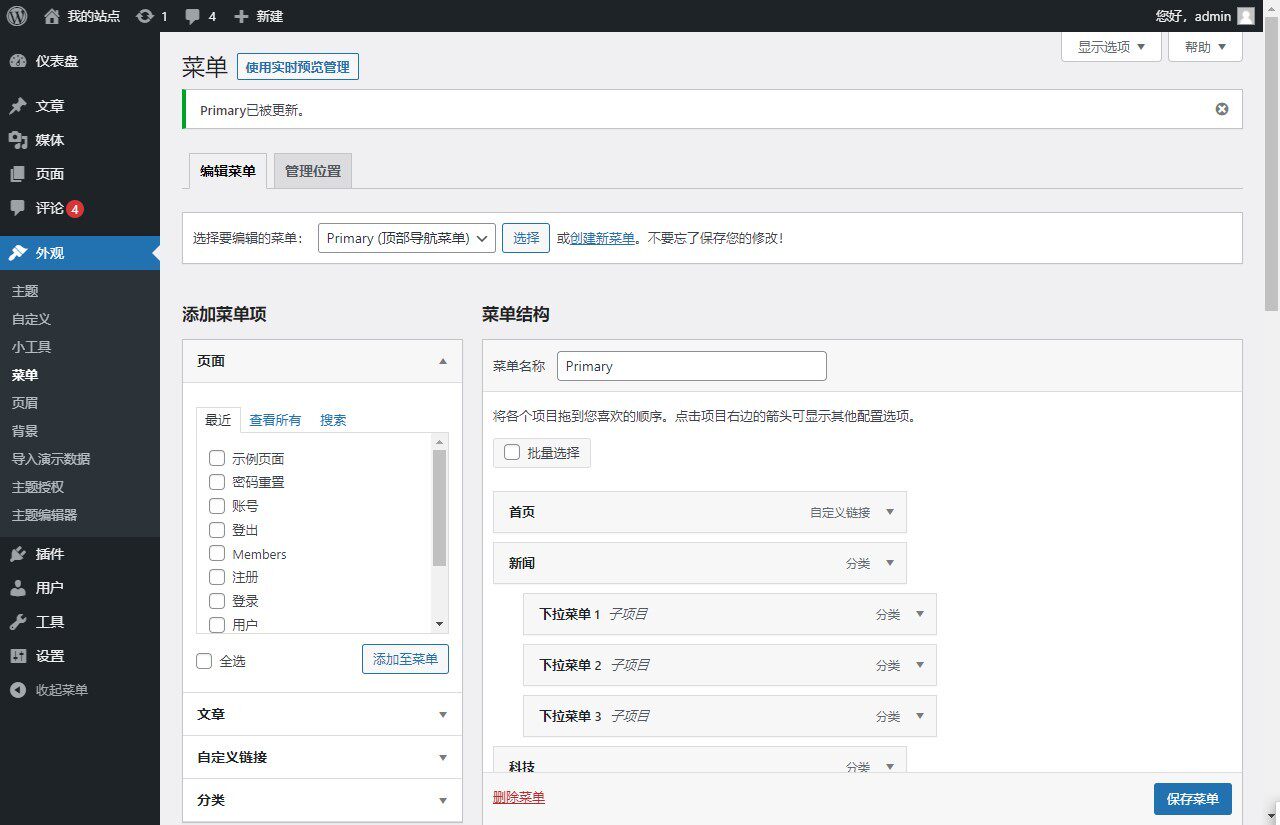Screen dimensions: 1280x825
Task: Switch to the 管理位置 tab
Action: pyautogui.click(x=312, y=170)
